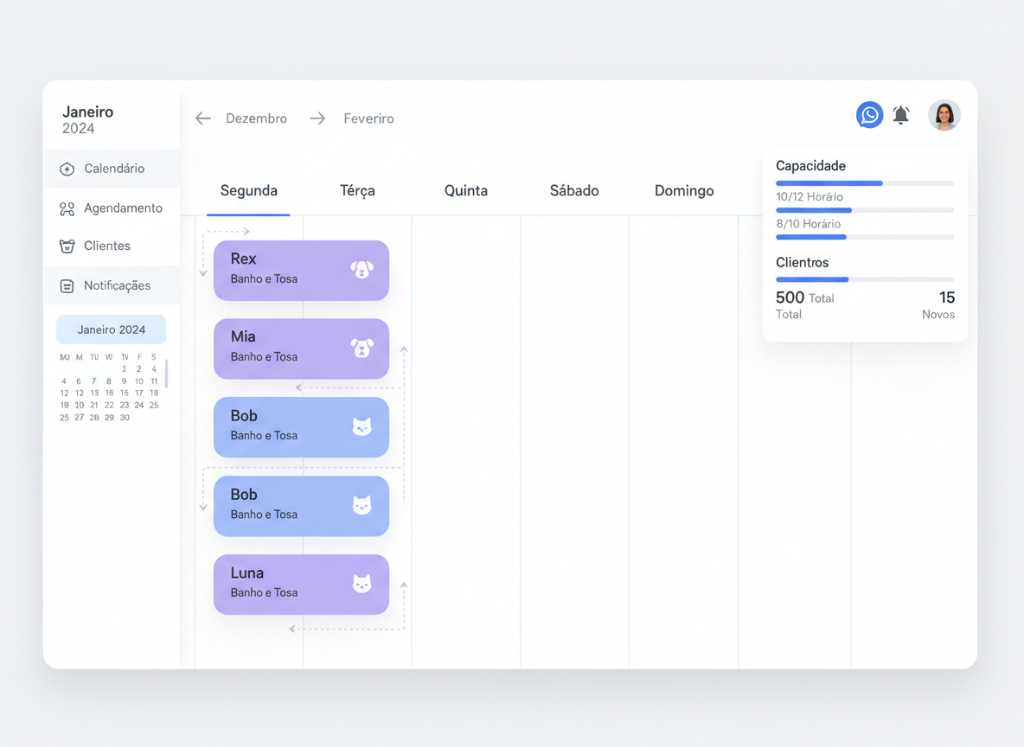Click the left arrow before Dezembro
The image size is (1024, 747).
pyautogui.click(x=203, y=118)
